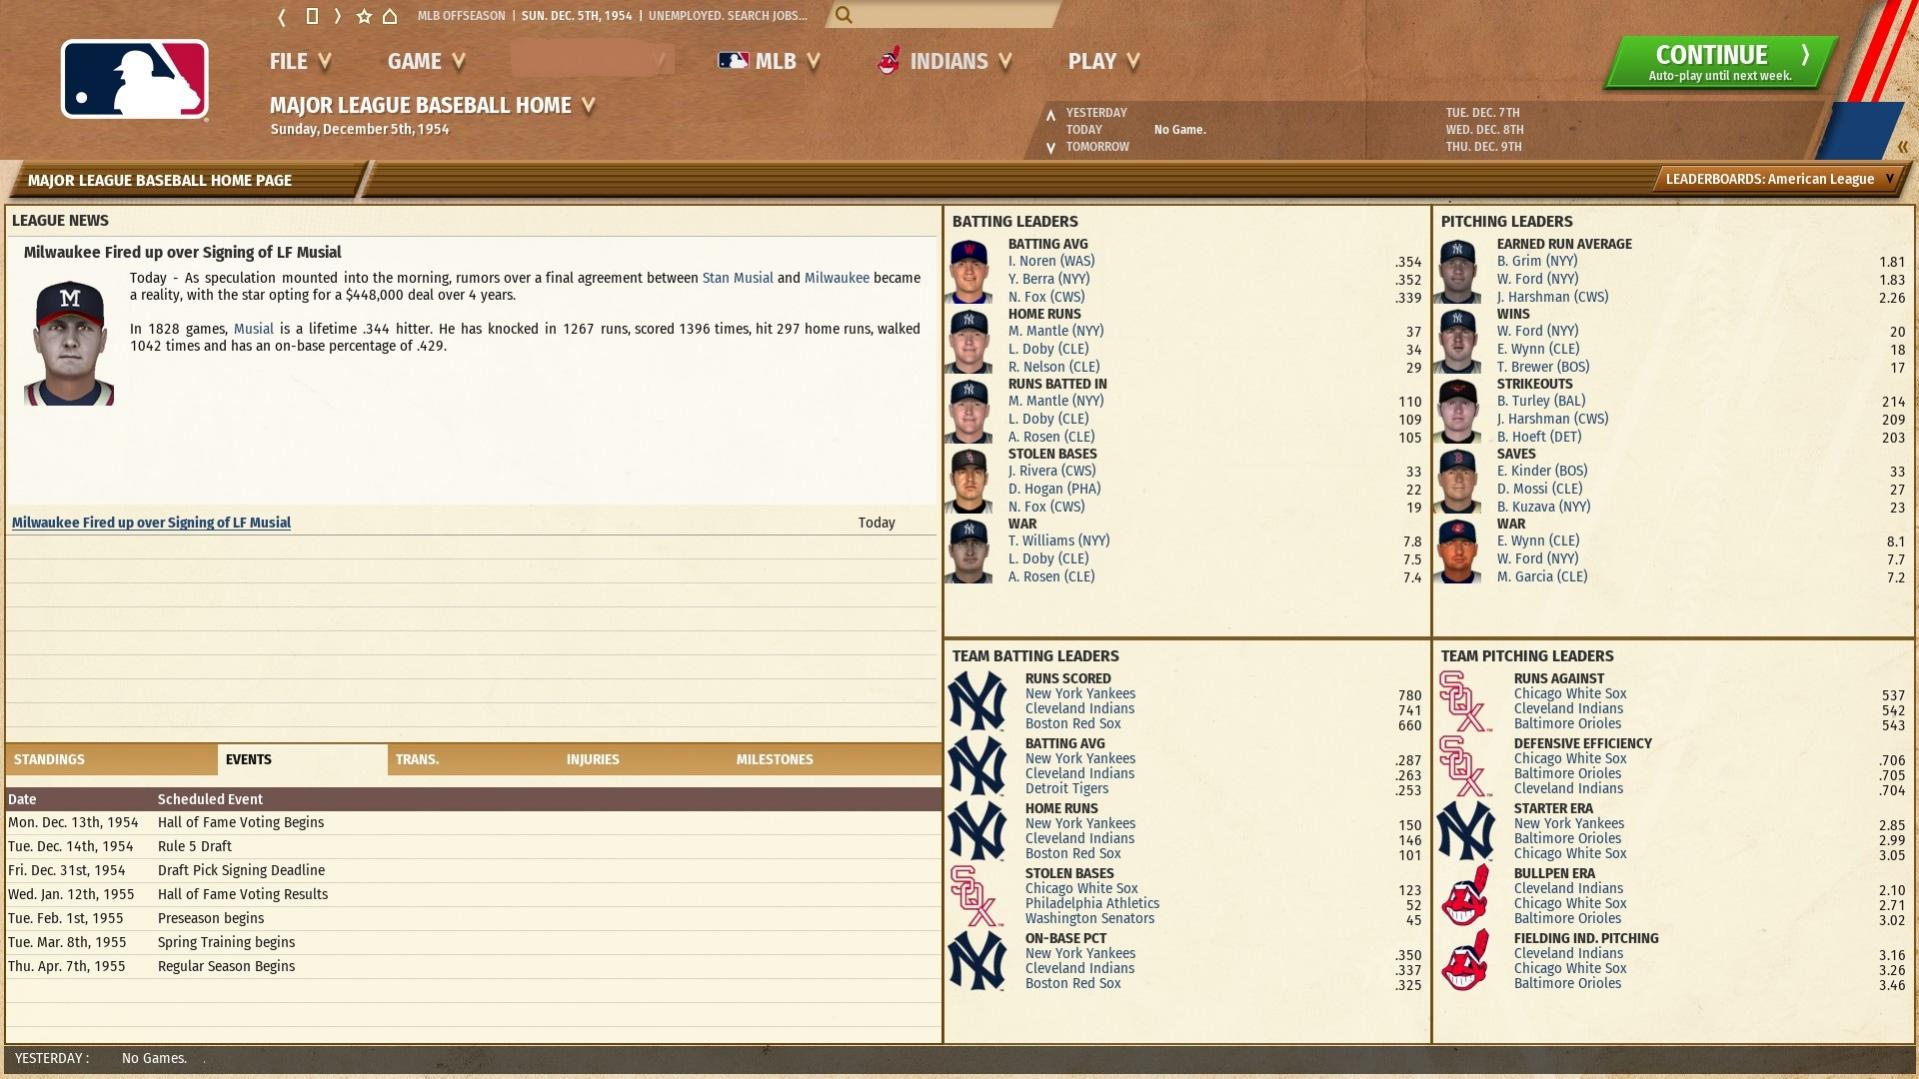The image size is (1919, 1079).
Task: Click the Milwaukee team link in the news
Action: (x=837, y=278)
